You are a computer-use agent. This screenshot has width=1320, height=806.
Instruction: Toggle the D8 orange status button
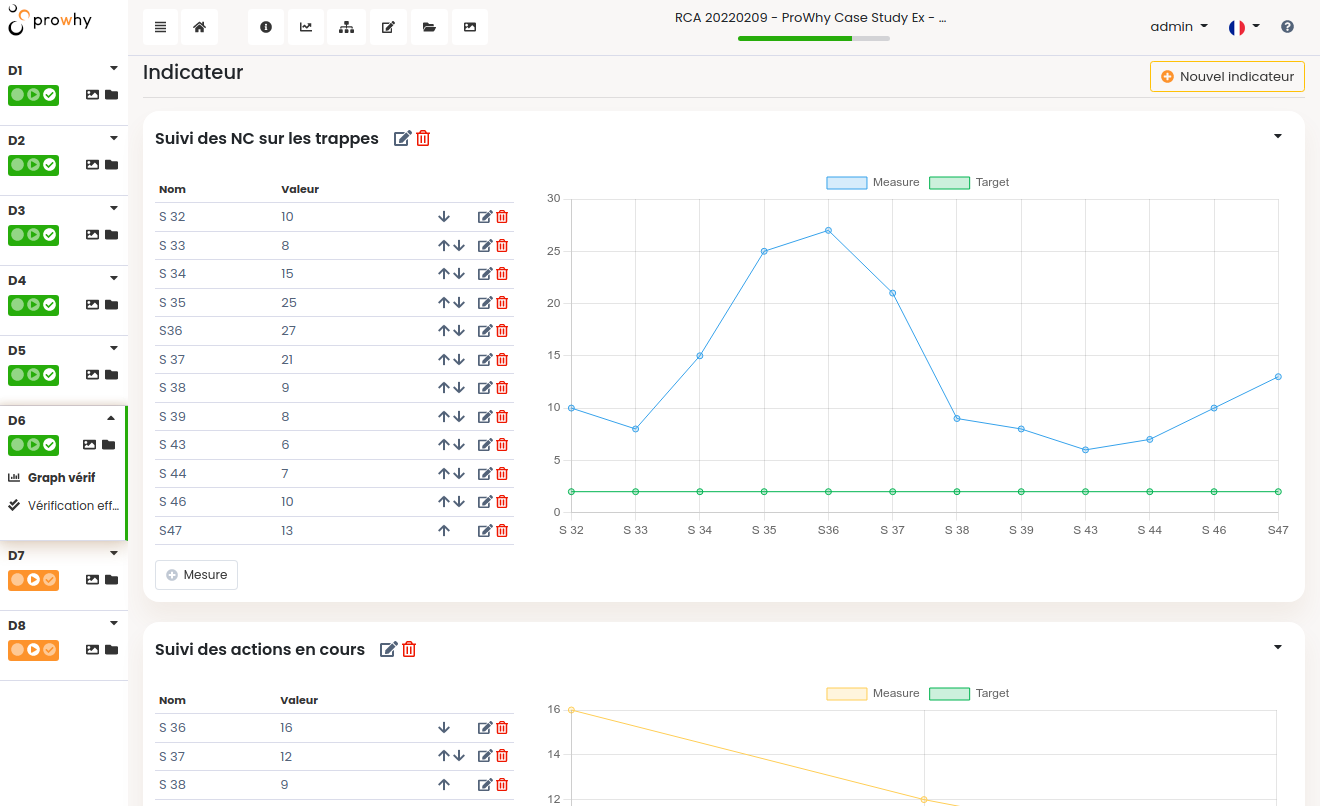click(x=33, y=650)
